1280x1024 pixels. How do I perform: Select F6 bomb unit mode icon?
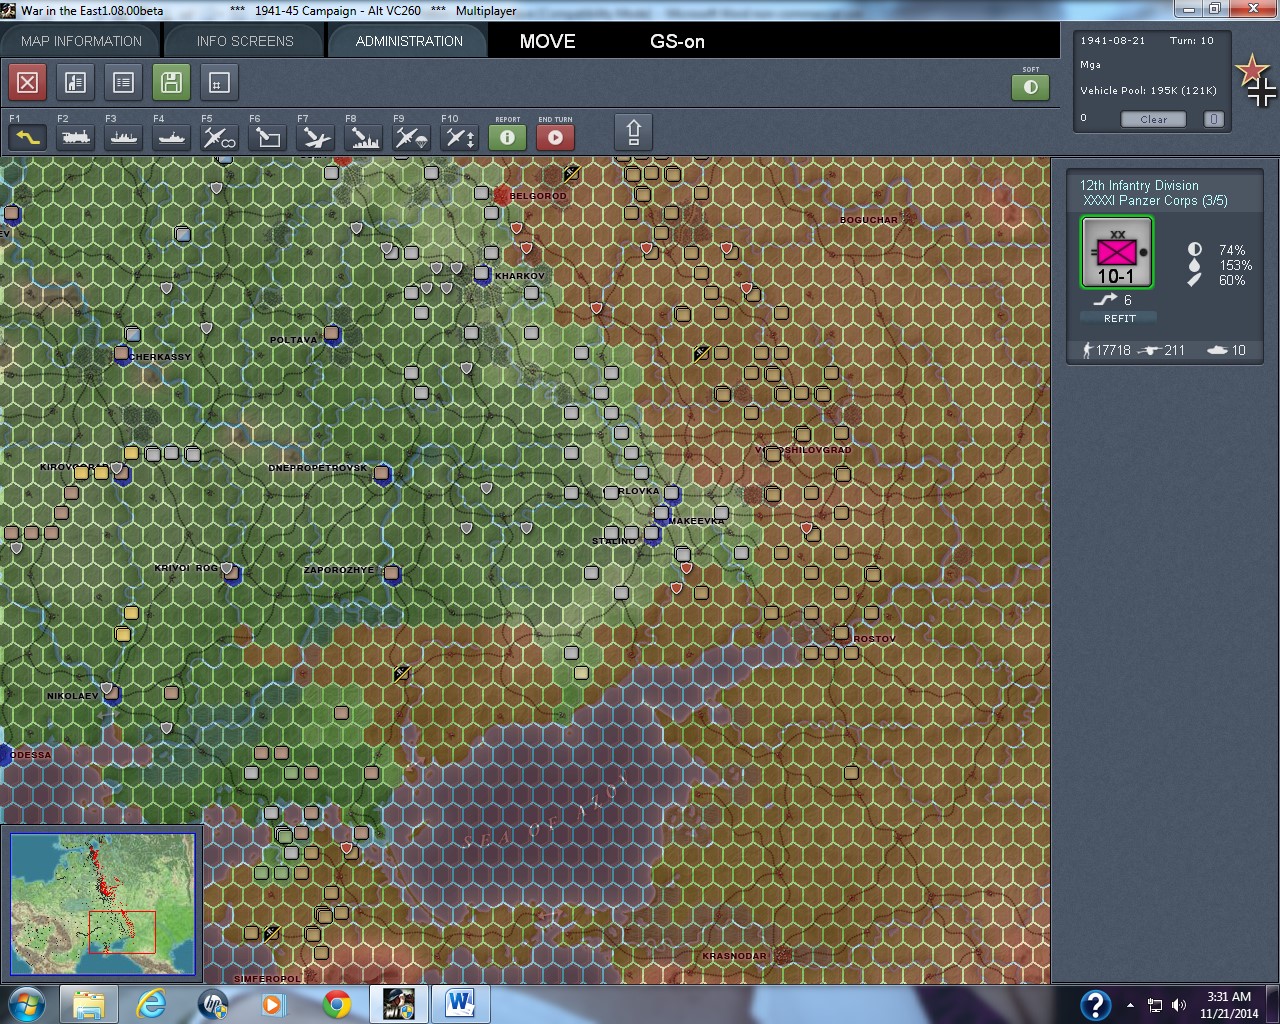268,137
